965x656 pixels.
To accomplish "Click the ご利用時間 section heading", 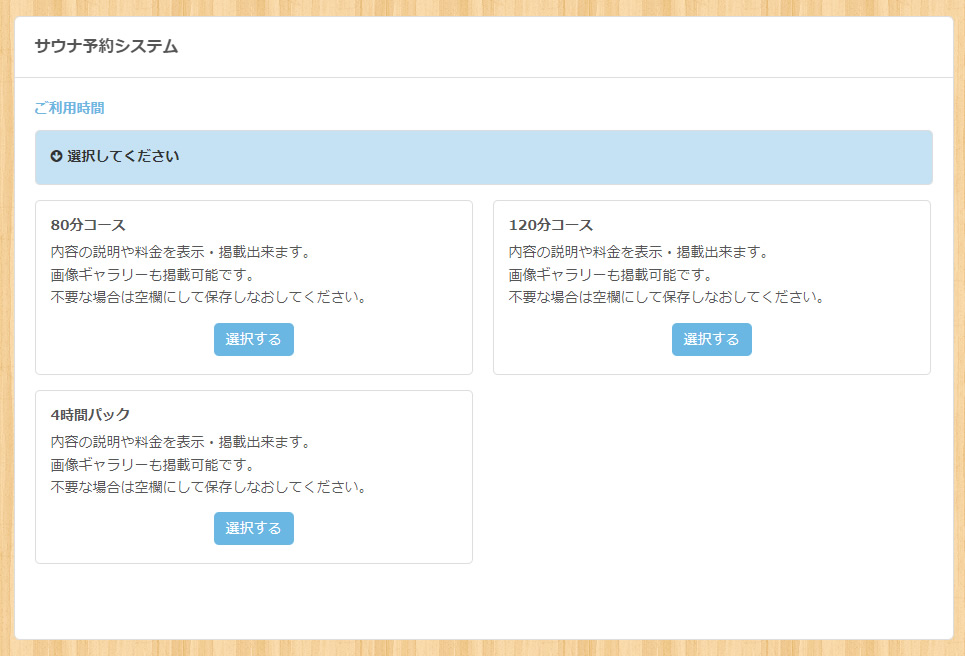I will pyautogui.click(x=69, y=108).
